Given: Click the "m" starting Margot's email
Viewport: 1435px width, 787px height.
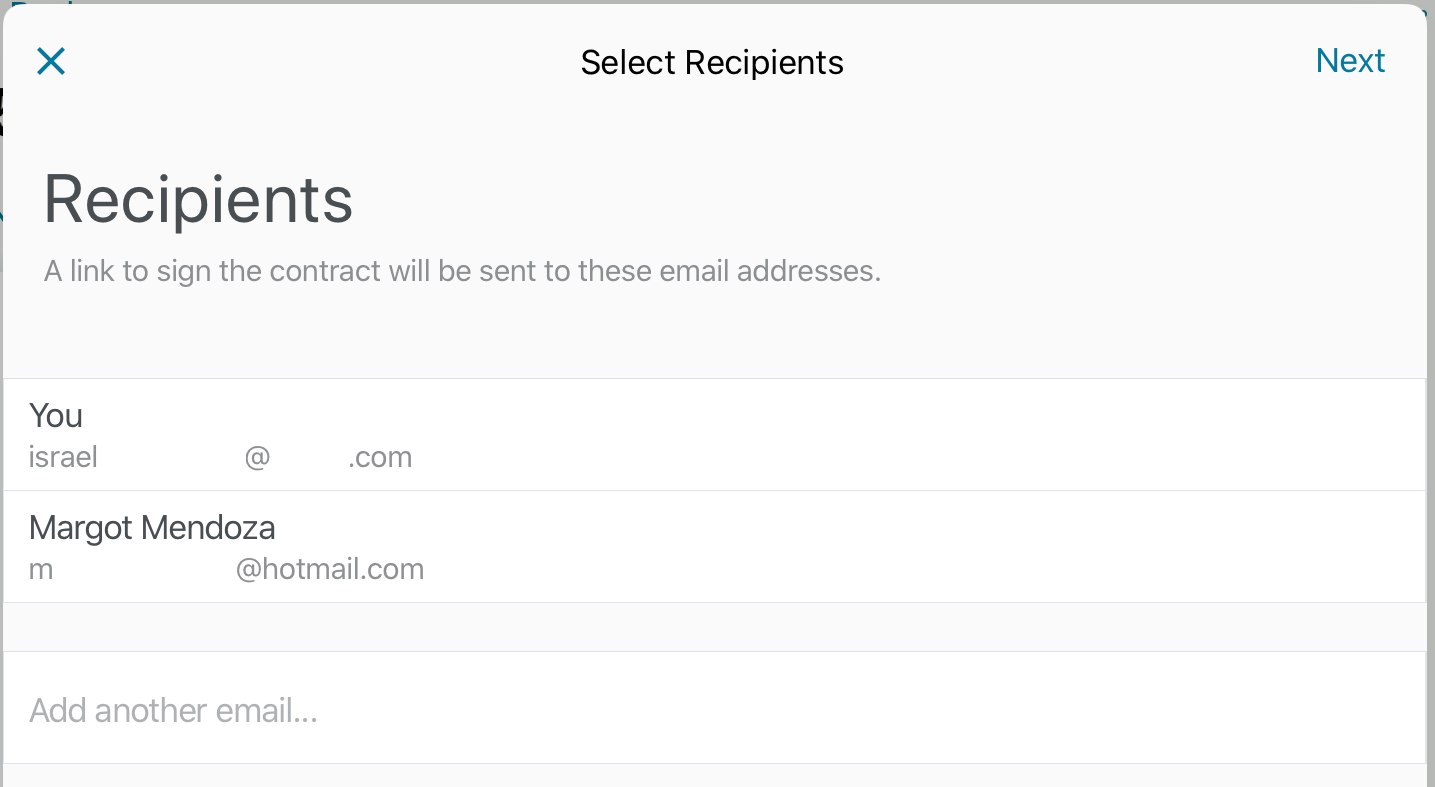Looking at the screenshot, I should click(41, 569).
